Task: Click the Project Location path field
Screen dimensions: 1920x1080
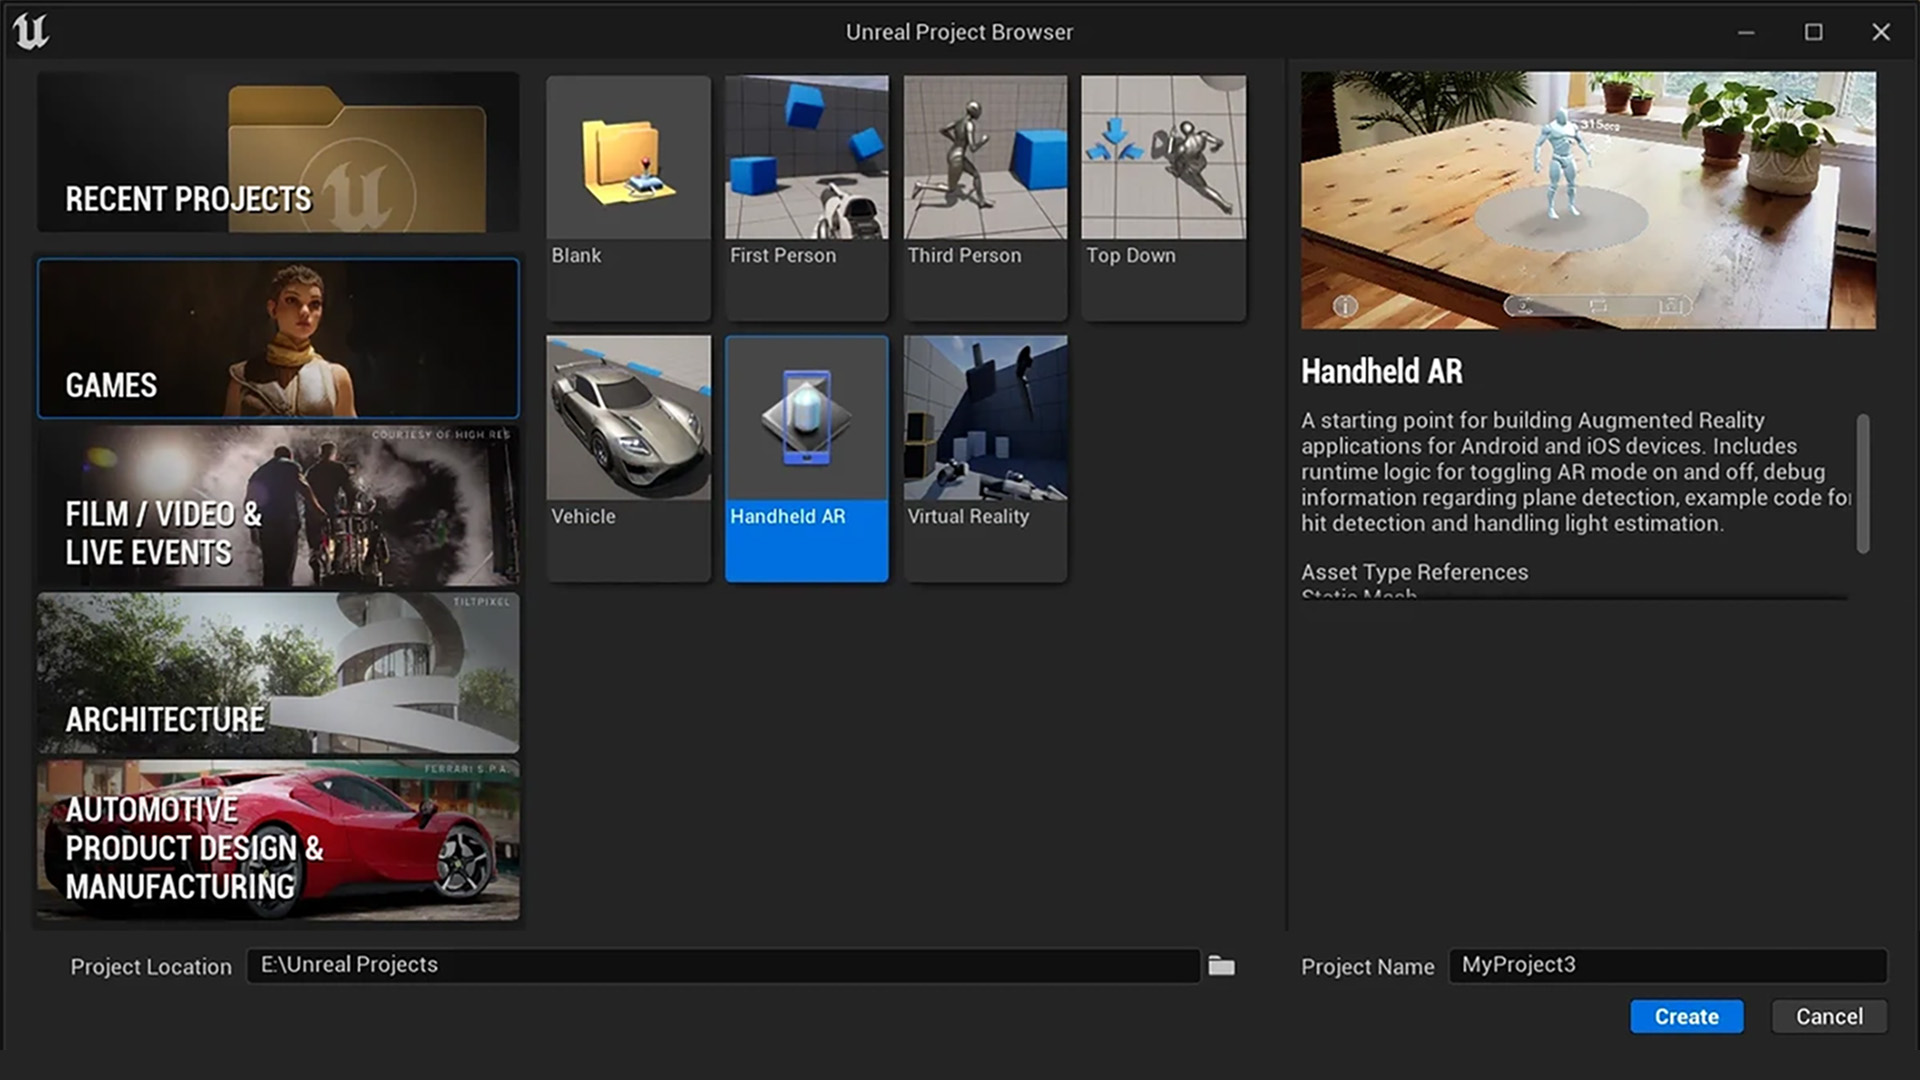Action: (722, 965)
